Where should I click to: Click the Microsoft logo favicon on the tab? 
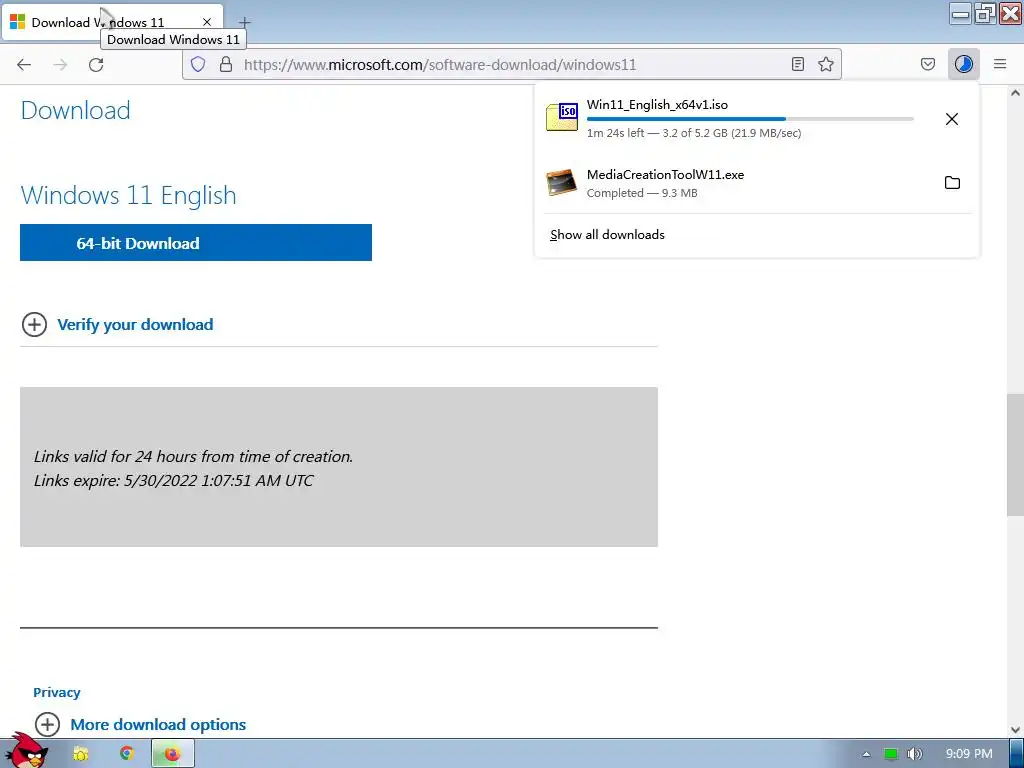tap(18, 22)
